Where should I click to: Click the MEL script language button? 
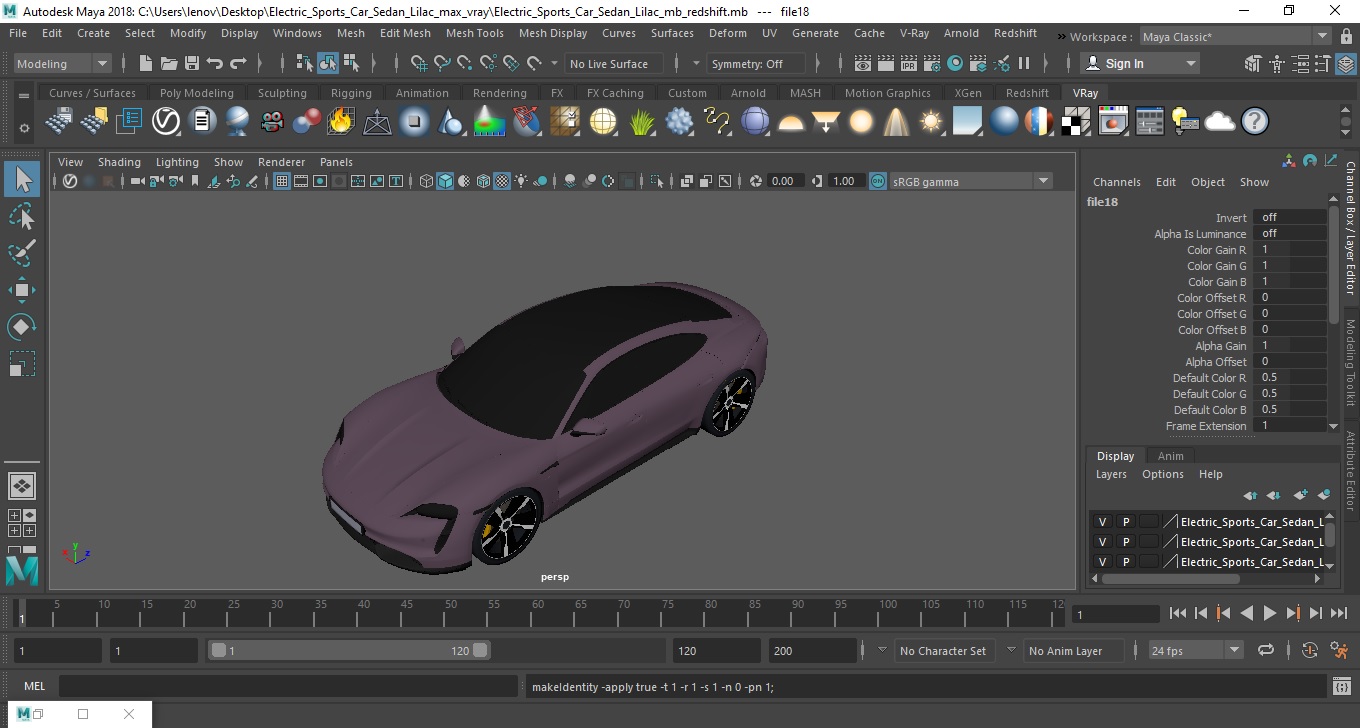click(35, 686)
